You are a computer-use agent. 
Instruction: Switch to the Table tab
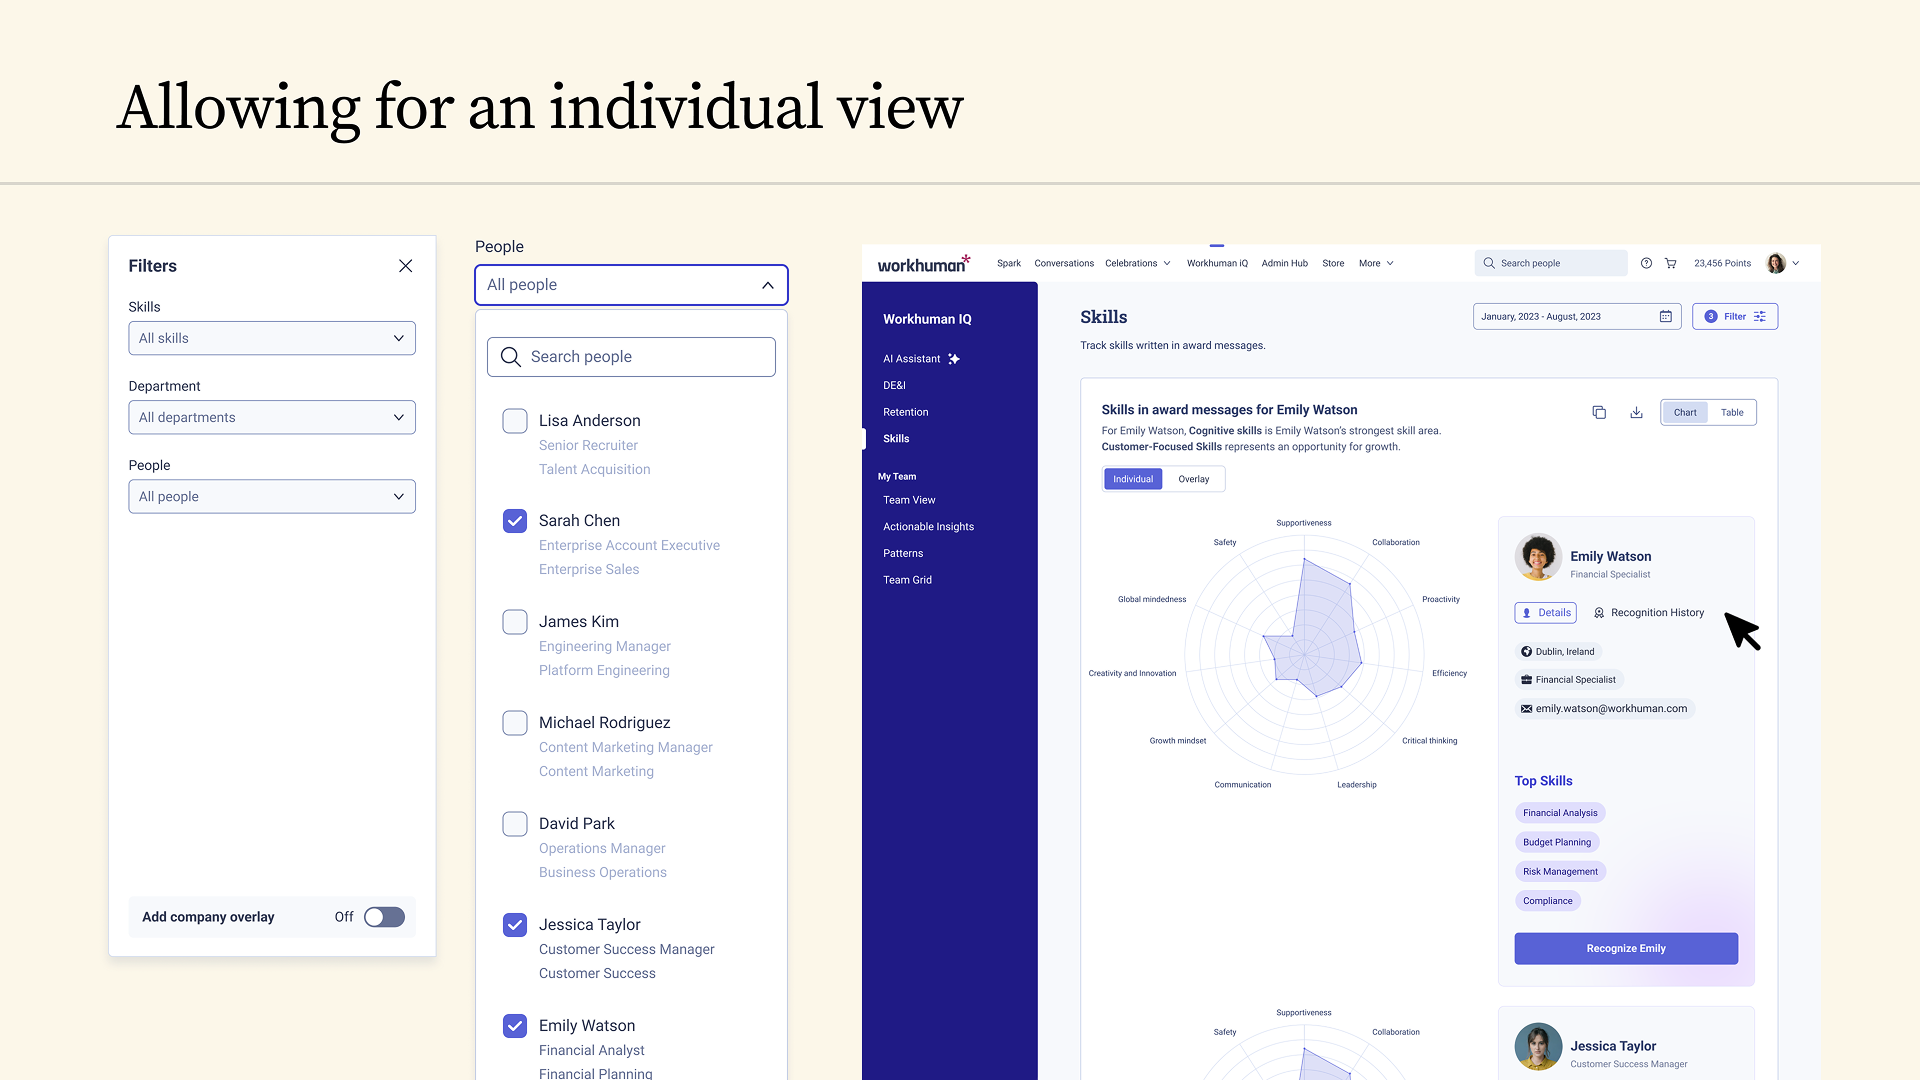pos(1732,413)
